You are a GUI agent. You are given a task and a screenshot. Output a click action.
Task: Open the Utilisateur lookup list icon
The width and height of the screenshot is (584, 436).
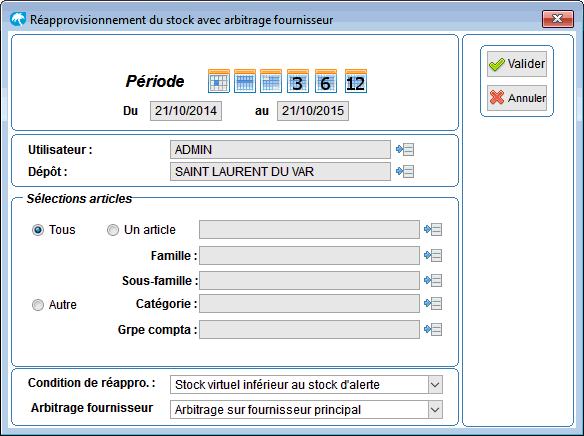coord(405,149)
